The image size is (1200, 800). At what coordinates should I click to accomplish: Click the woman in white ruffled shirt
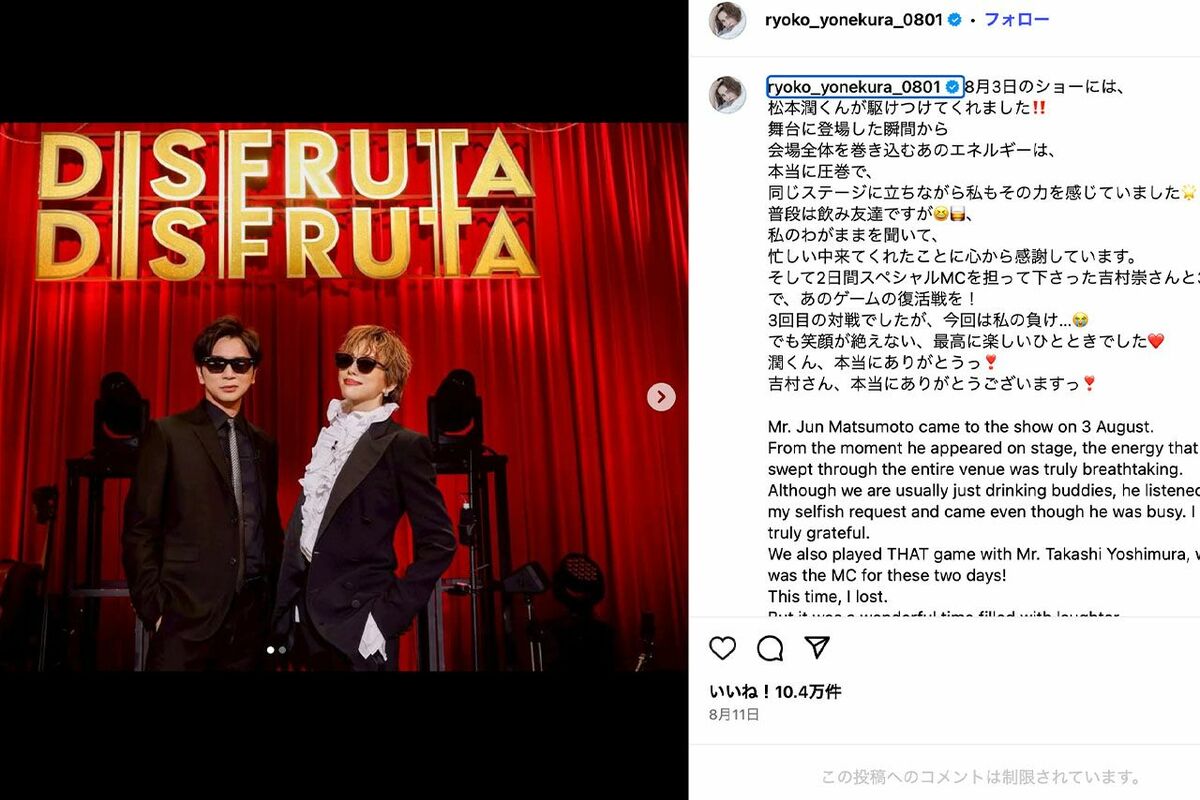pos(365,500)
